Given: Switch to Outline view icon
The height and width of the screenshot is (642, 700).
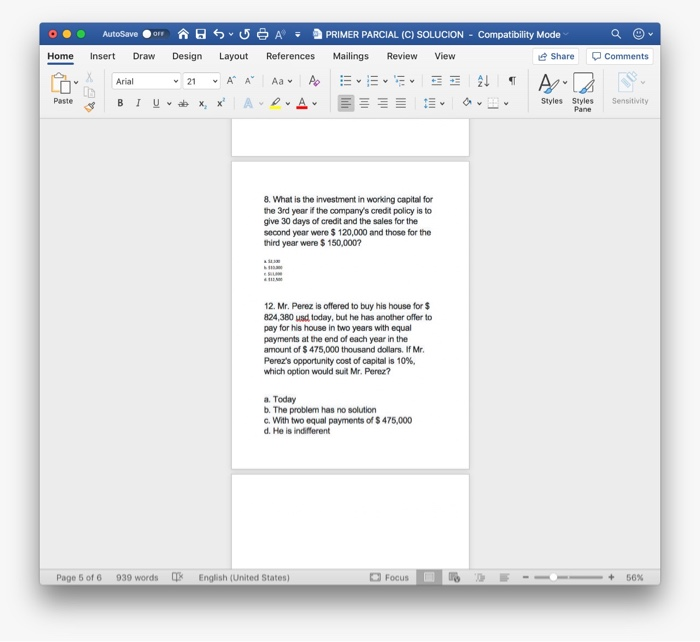Looking at the screenshot, I should pyautogui.click(x=480, y=577).
